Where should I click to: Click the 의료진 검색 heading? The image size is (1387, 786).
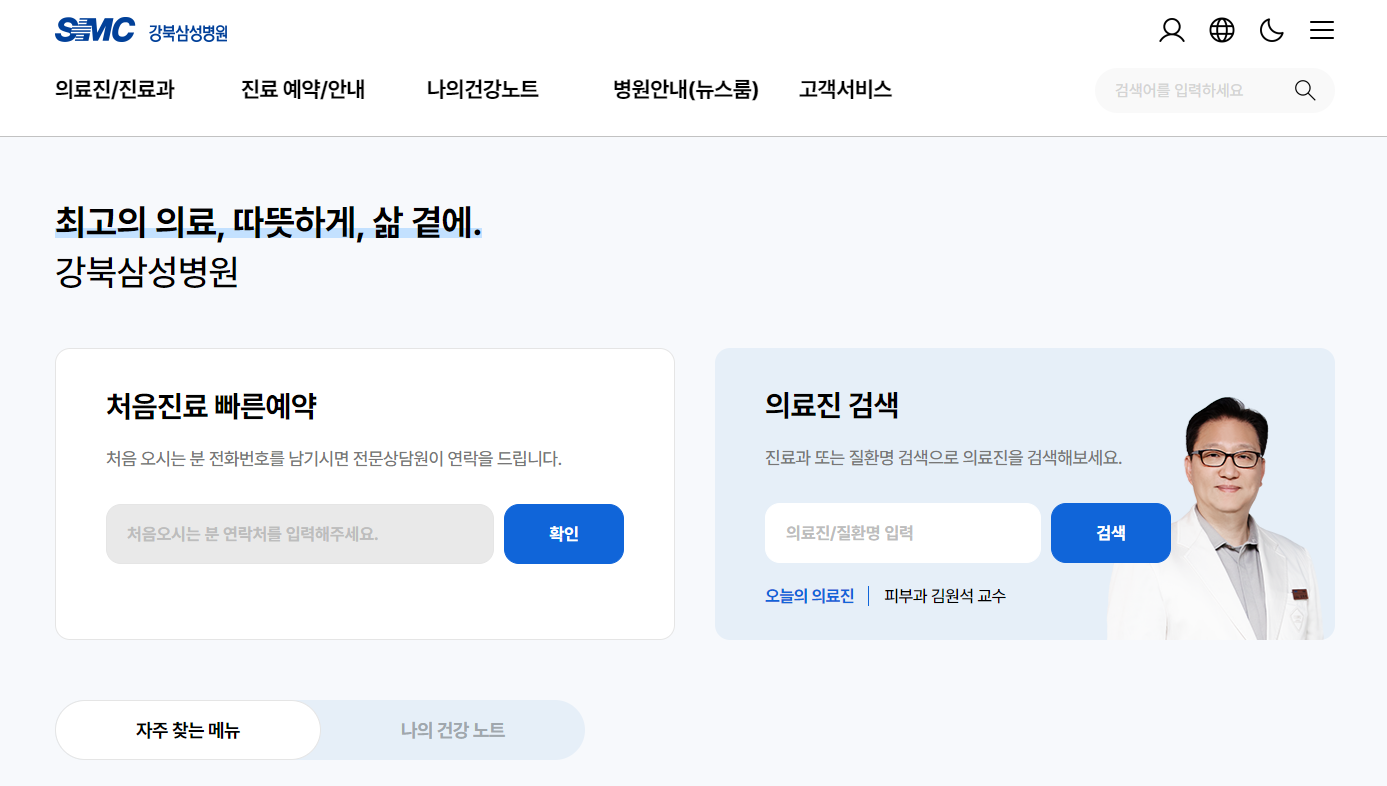(832, 405)
